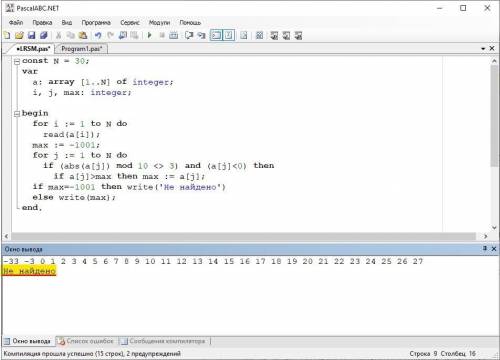Open the tab list dropdown arrow
The height and width of the screenshot is (360, 500).
pyautogui.click(x=483, y=49)
